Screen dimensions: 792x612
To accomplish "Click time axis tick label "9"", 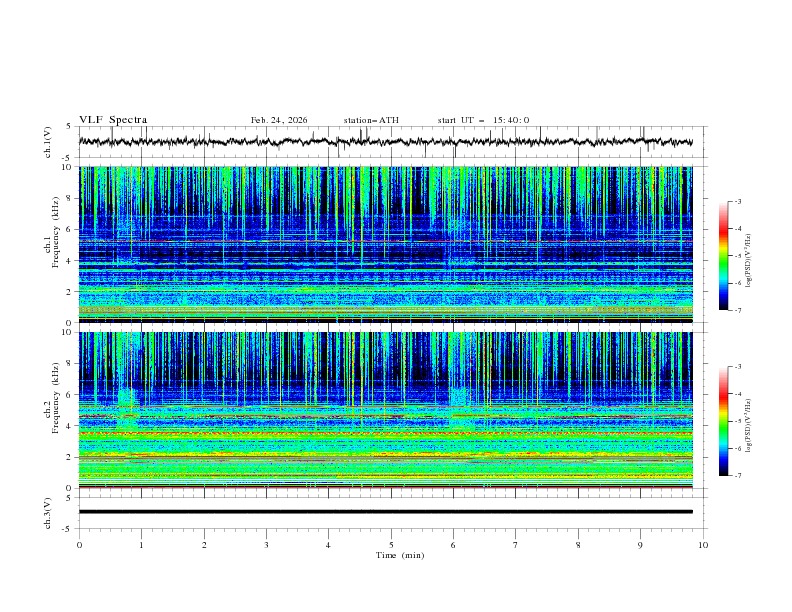I will (x=640, y=545).
